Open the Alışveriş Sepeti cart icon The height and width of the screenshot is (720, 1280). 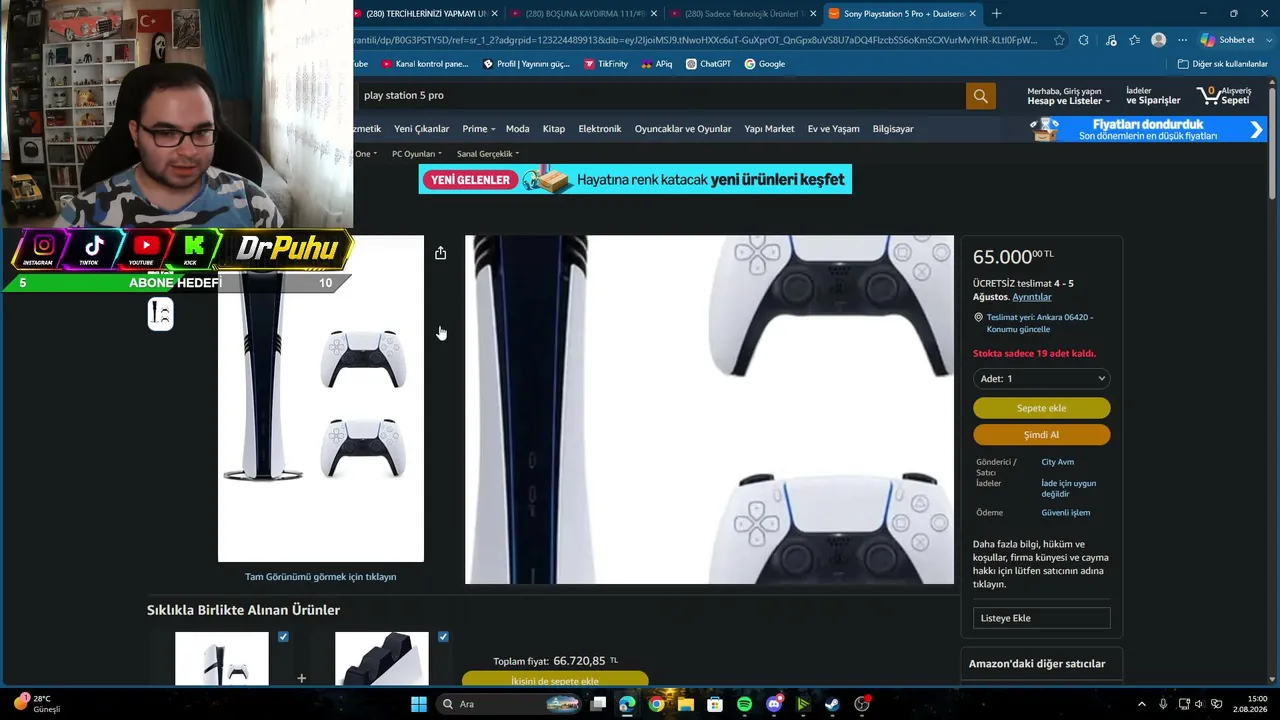(1224, 96)
